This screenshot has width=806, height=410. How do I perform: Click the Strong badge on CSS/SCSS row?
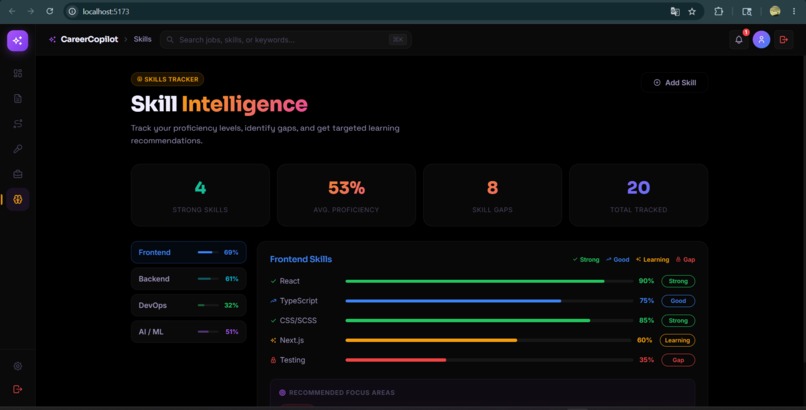point(678,321)
